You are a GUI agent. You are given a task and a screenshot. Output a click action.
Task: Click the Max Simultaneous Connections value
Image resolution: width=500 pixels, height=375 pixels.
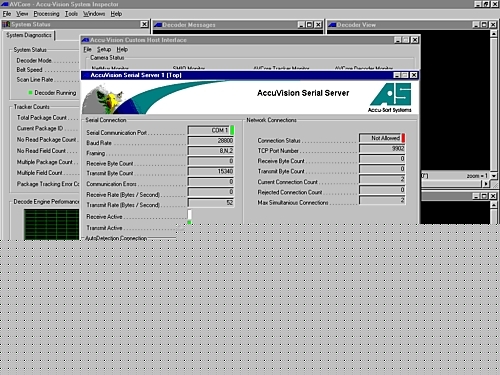coord(382,200)
